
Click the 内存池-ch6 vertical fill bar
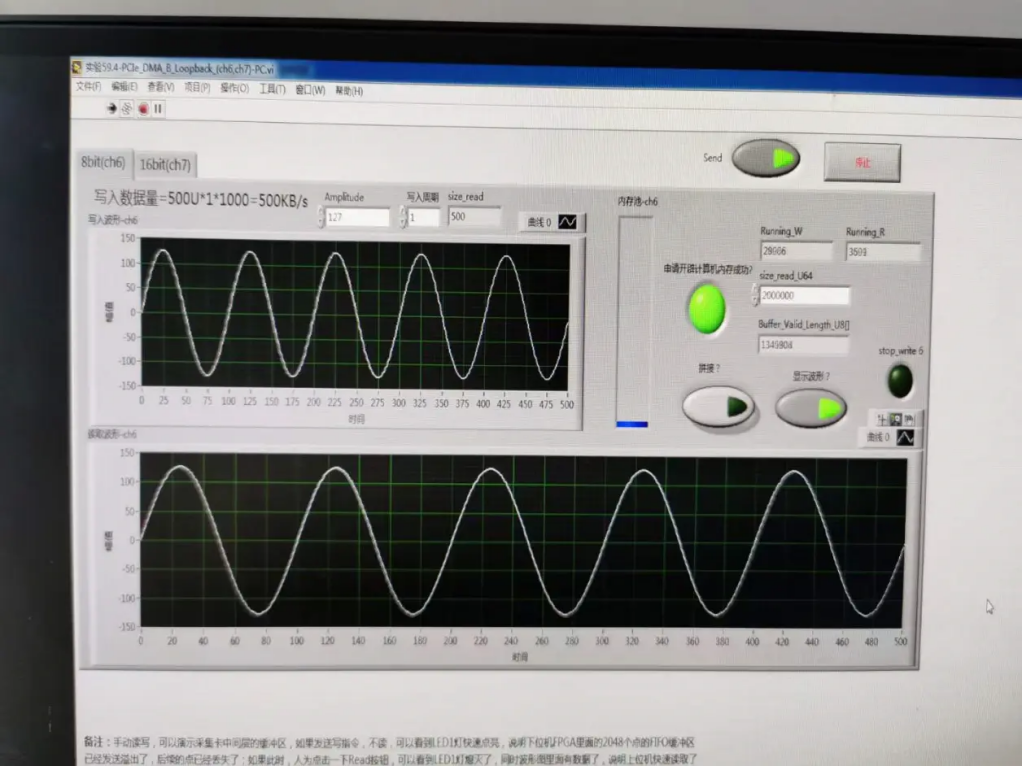pyautogui.click(x=632, y=320)
